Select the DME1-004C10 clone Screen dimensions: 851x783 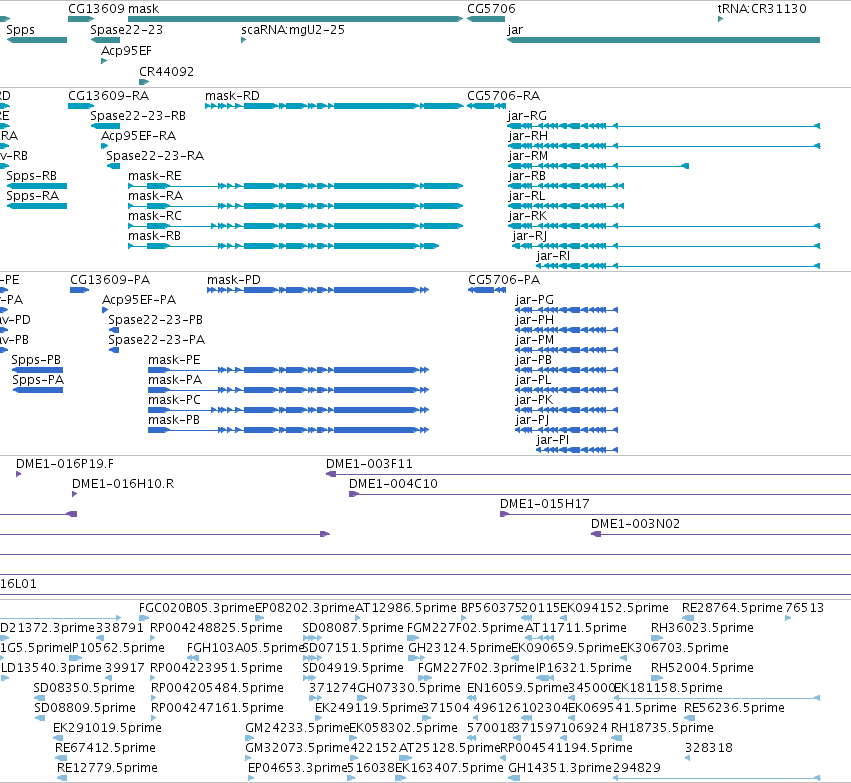coord(600,494)
